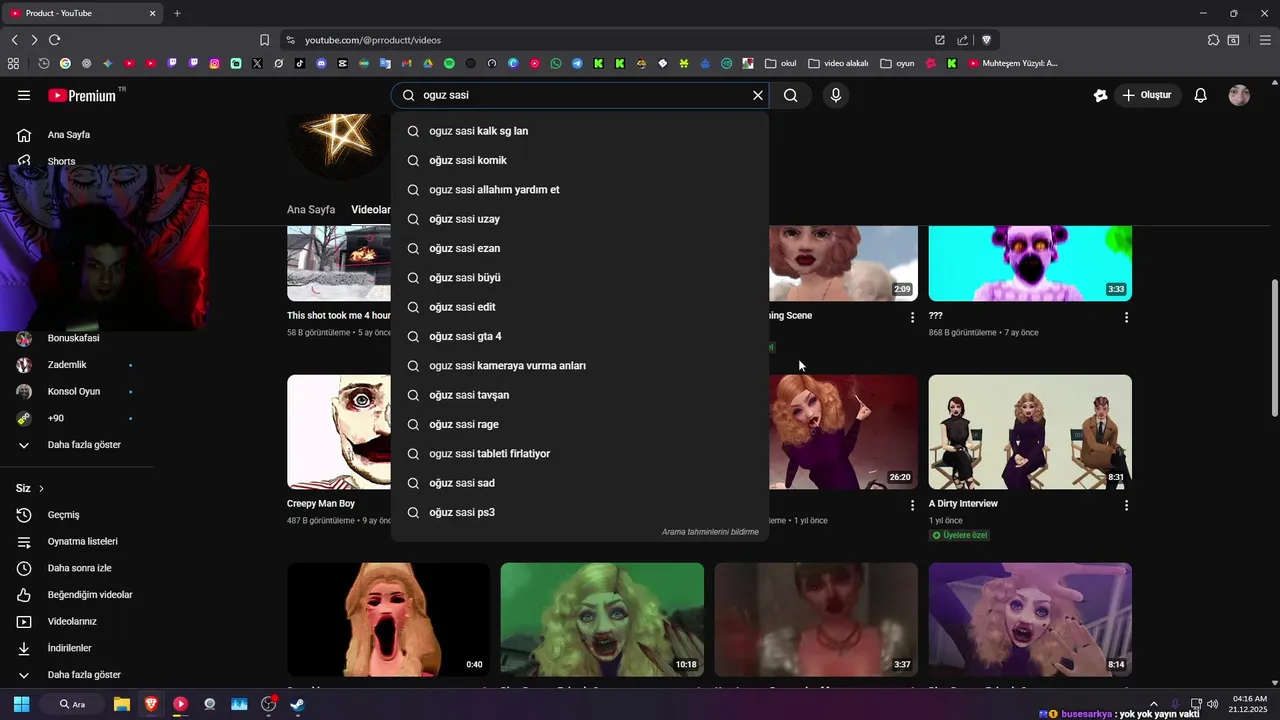Image resolution: width=1280 pixels, height=720 pixels.
Task: Select suggestion 'oğuz sasi edit'
Action: [x=580, y=307]
